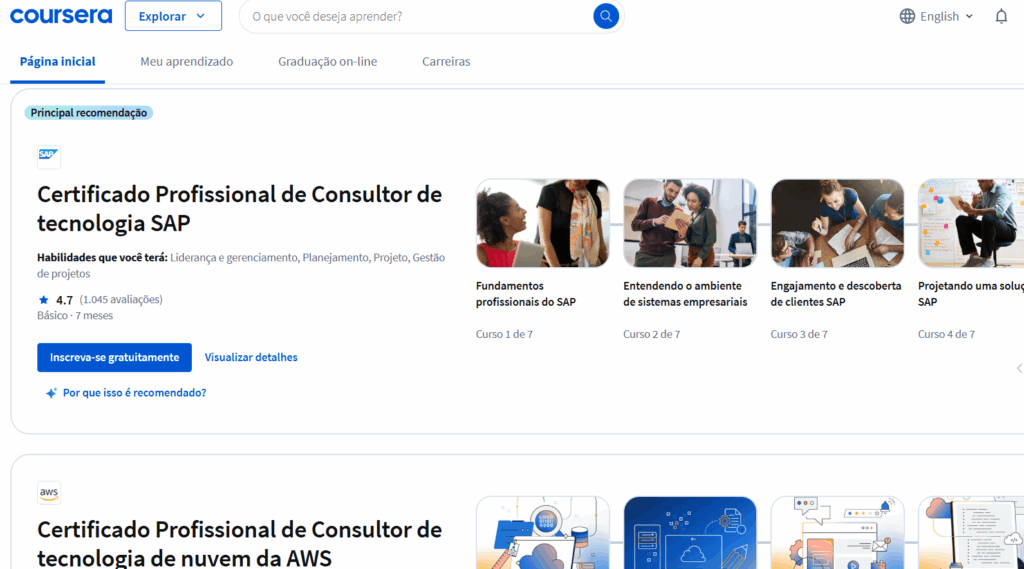Click Habilidades que você terá text

(x=102, y=257)
